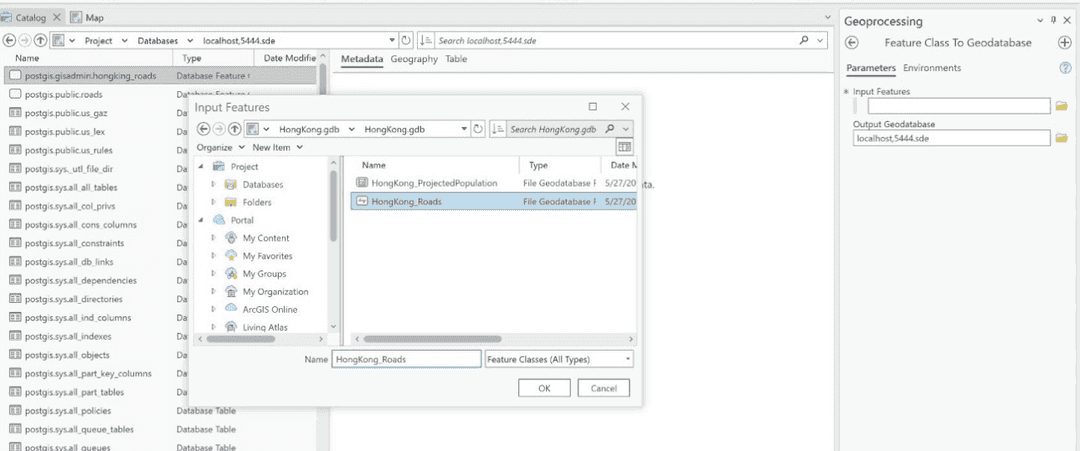The height and width of the screenshot is (451, 1080).
Task: Open the New Item dropdown menu
Action: point(280,147)
